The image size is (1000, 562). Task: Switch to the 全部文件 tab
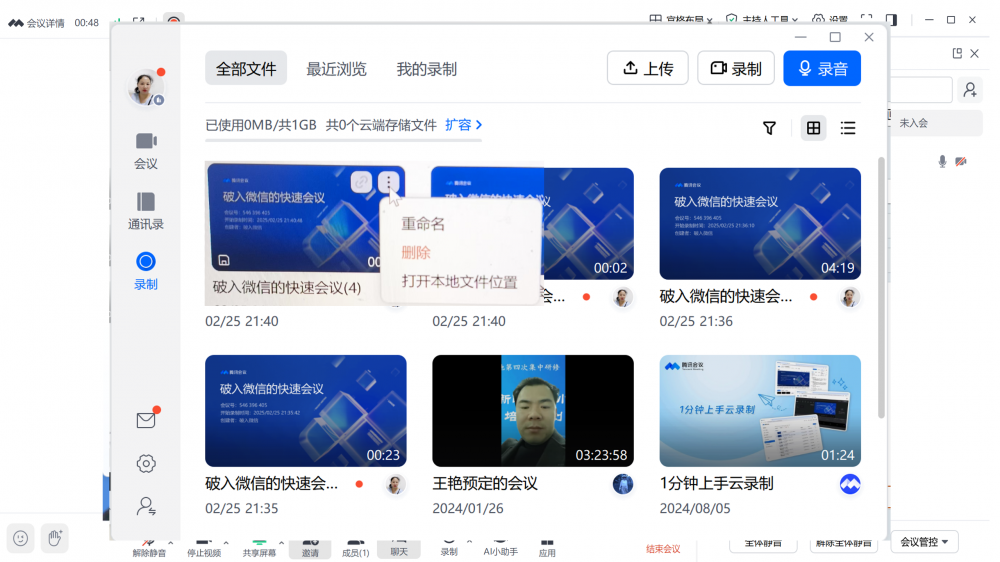coord(246,68)
